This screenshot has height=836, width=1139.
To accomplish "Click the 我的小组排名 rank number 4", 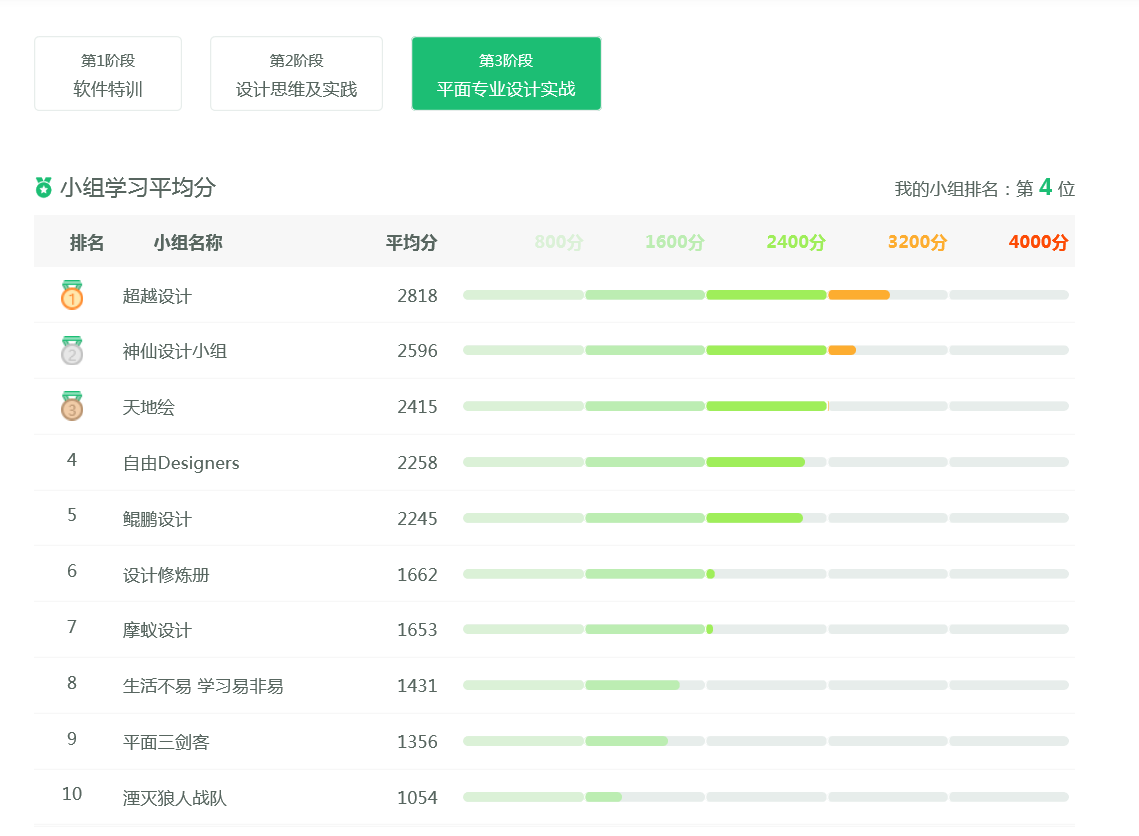I will coord(1045,187).
